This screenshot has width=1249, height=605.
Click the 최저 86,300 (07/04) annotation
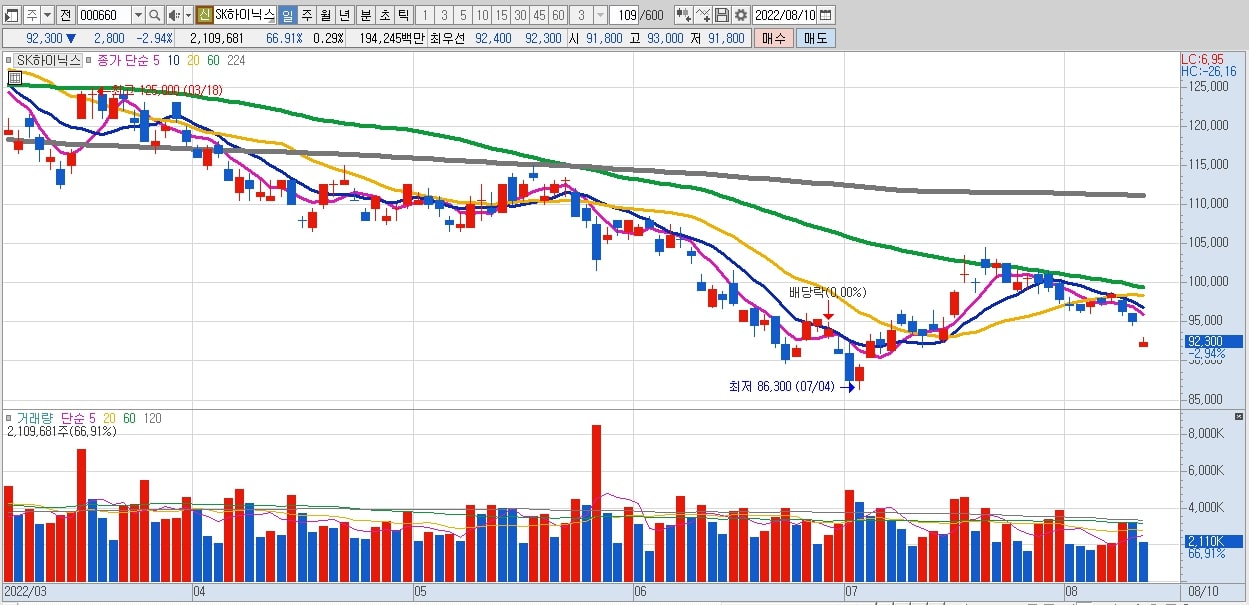[781, 385]
